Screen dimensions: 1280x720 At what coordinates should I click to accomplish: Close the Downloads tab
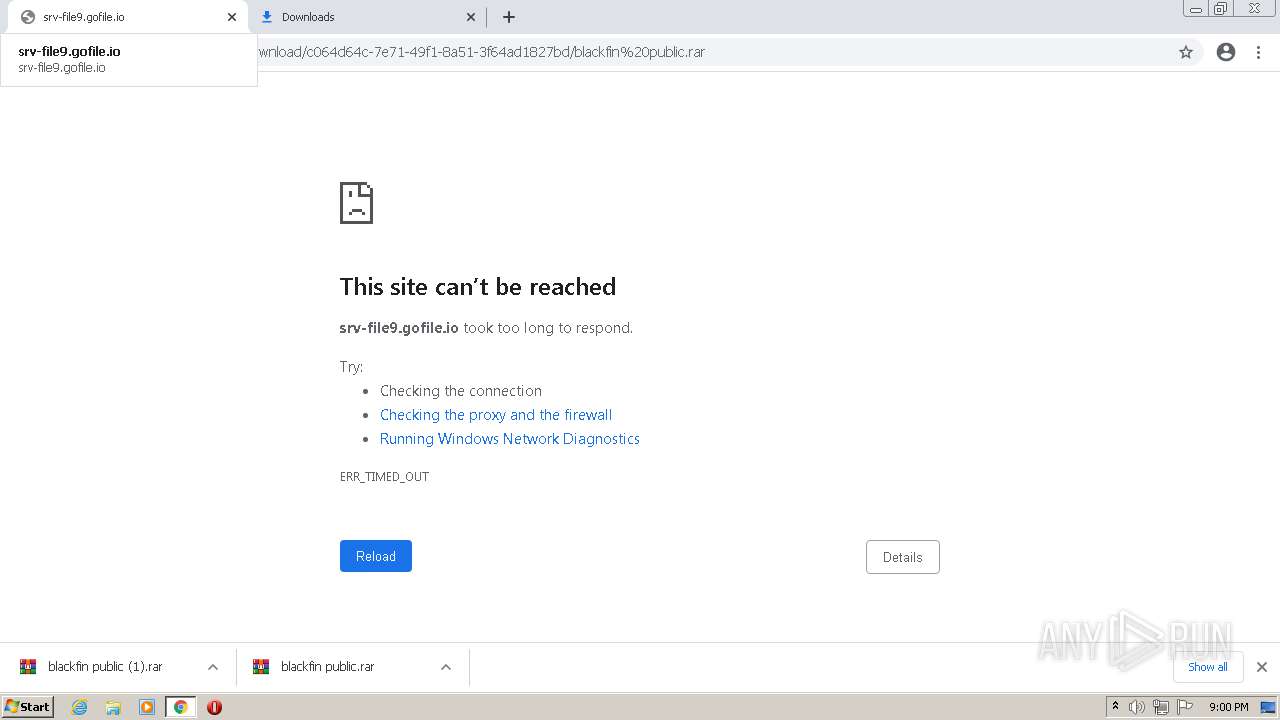point(471,17)
